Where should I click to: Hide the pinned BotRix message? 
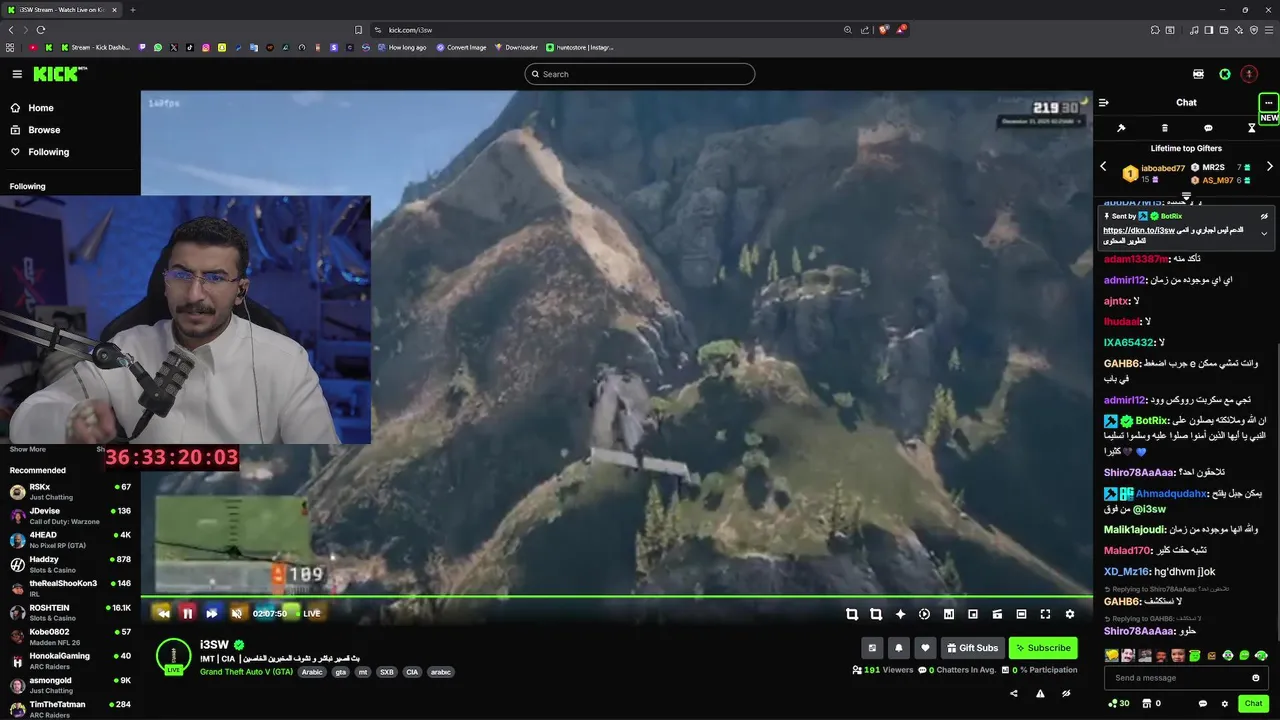click(x=1264, y=216)
